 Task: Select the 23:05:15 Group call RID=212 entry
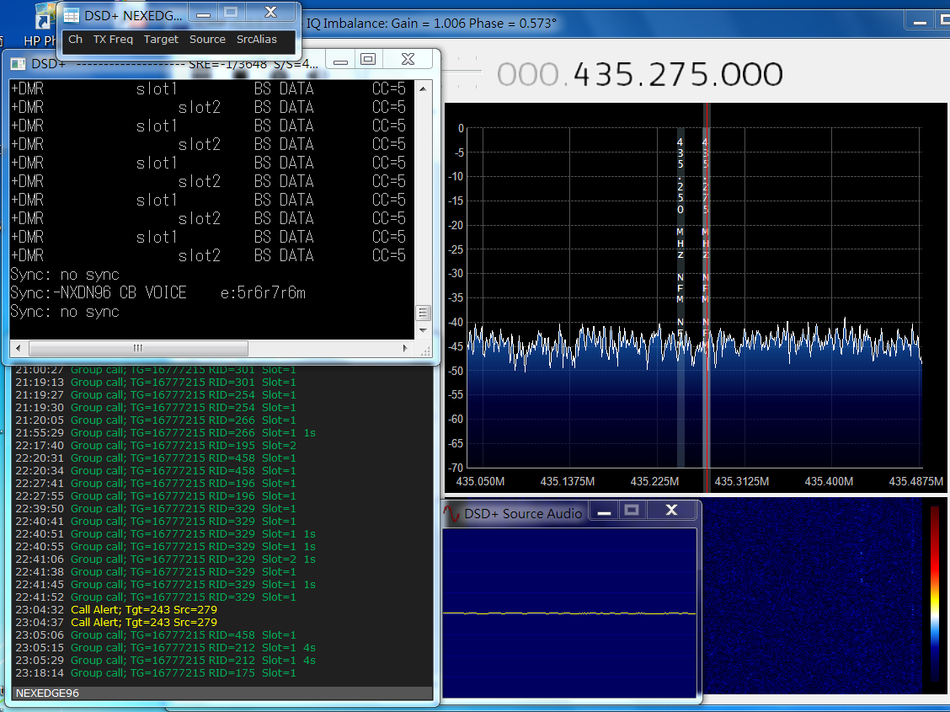point(165,648)
